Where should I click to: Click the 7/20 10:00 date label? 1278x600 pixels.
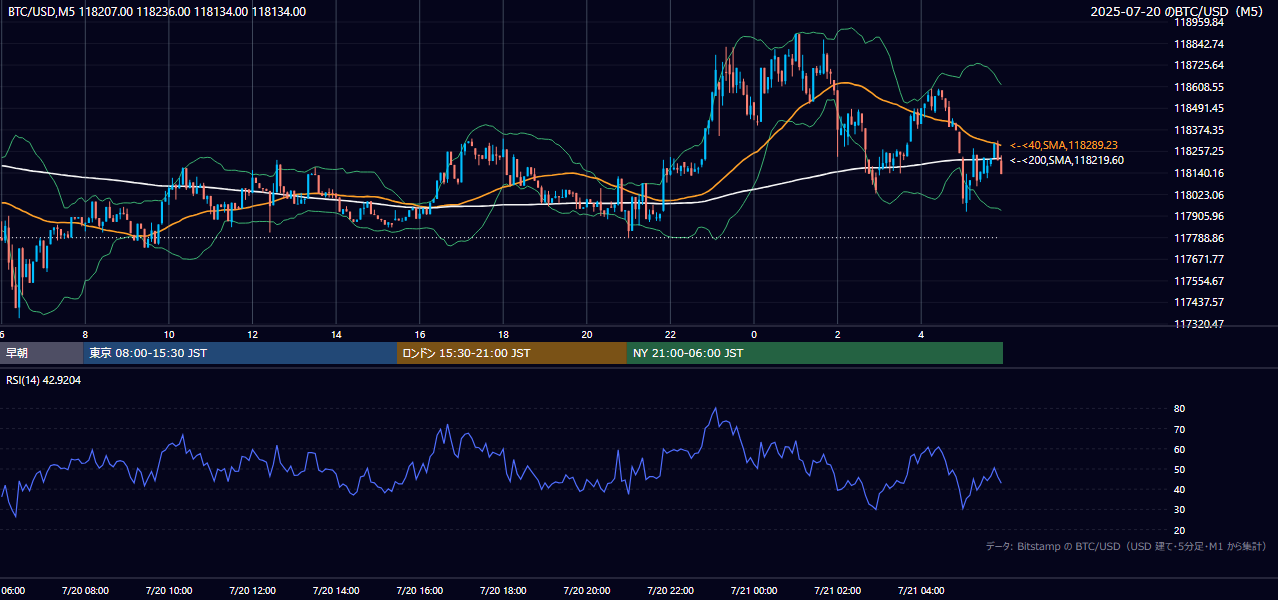coord(169,590)
